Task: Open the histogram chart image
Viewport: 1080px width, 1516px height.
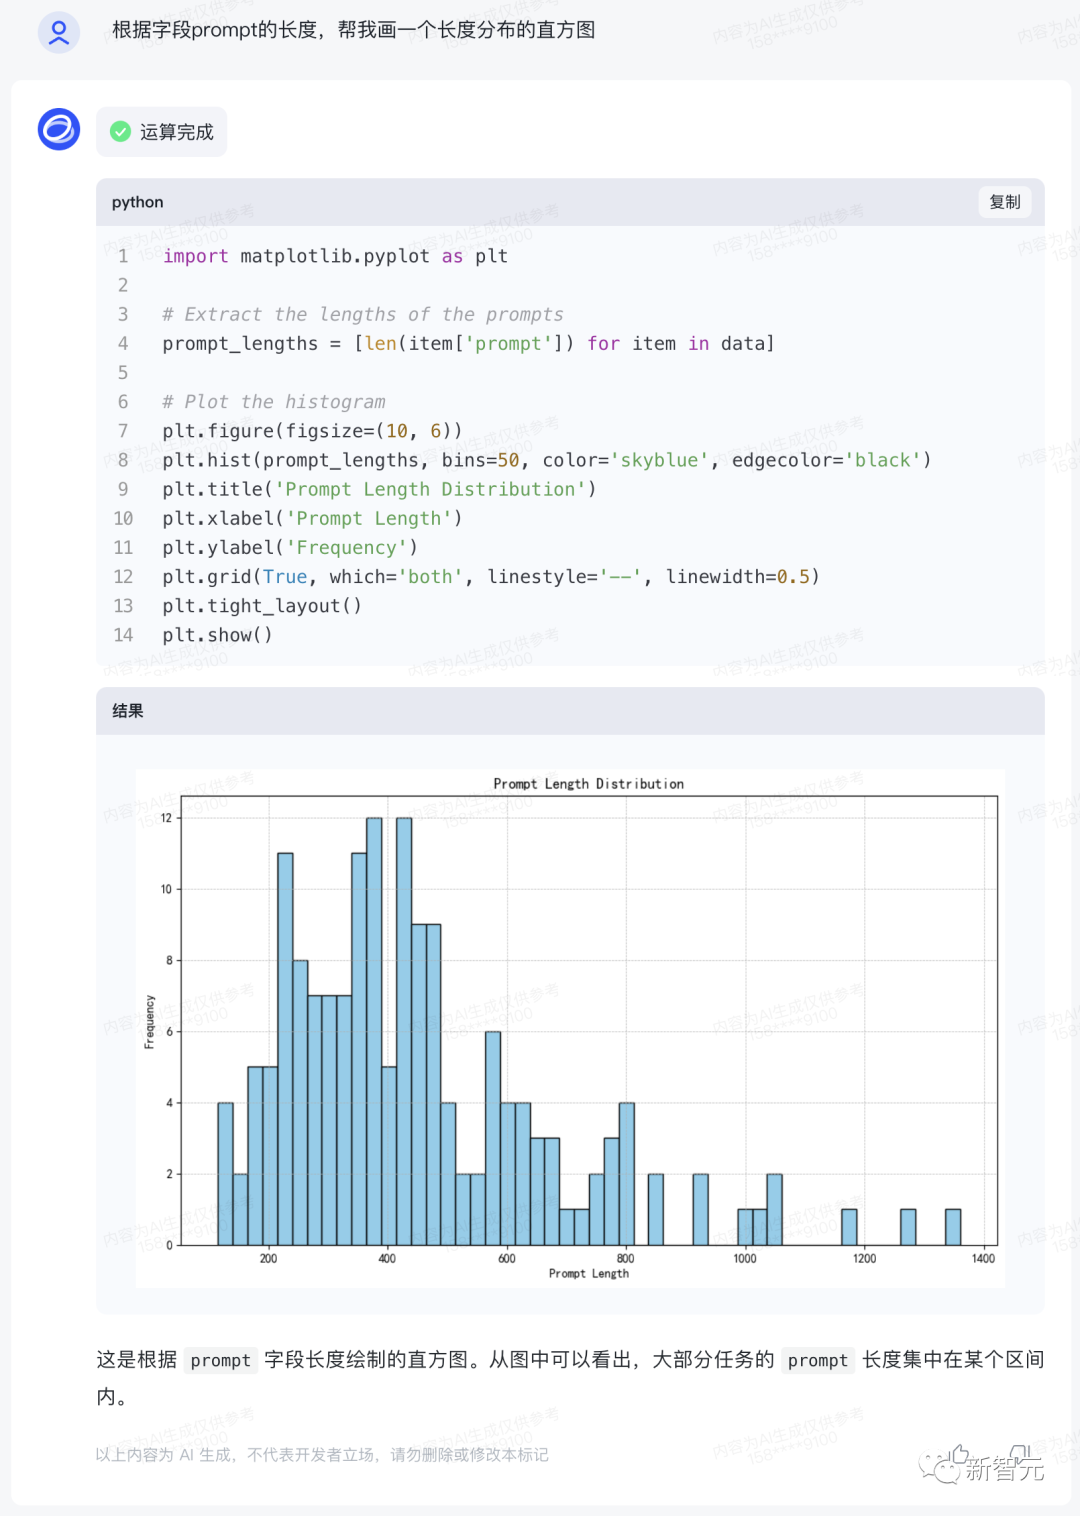Action: coord(570,1027)
